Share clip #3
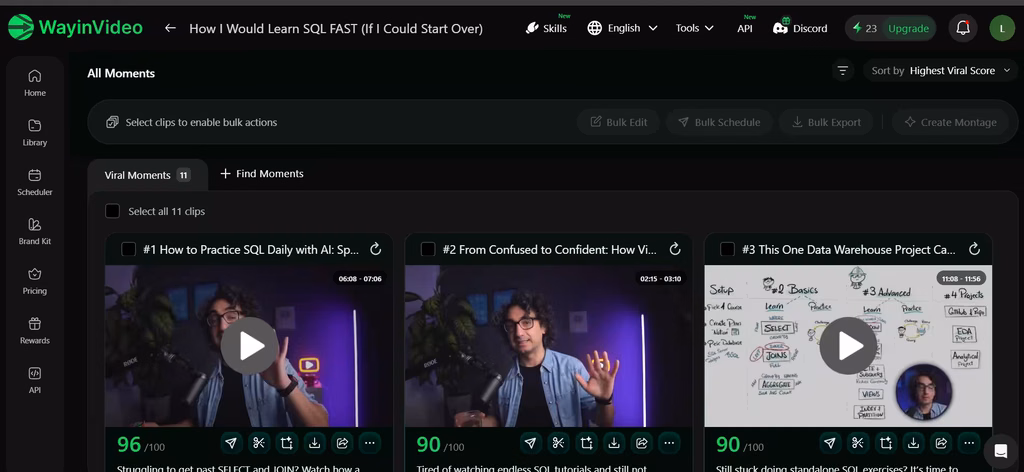 [941, 443]
